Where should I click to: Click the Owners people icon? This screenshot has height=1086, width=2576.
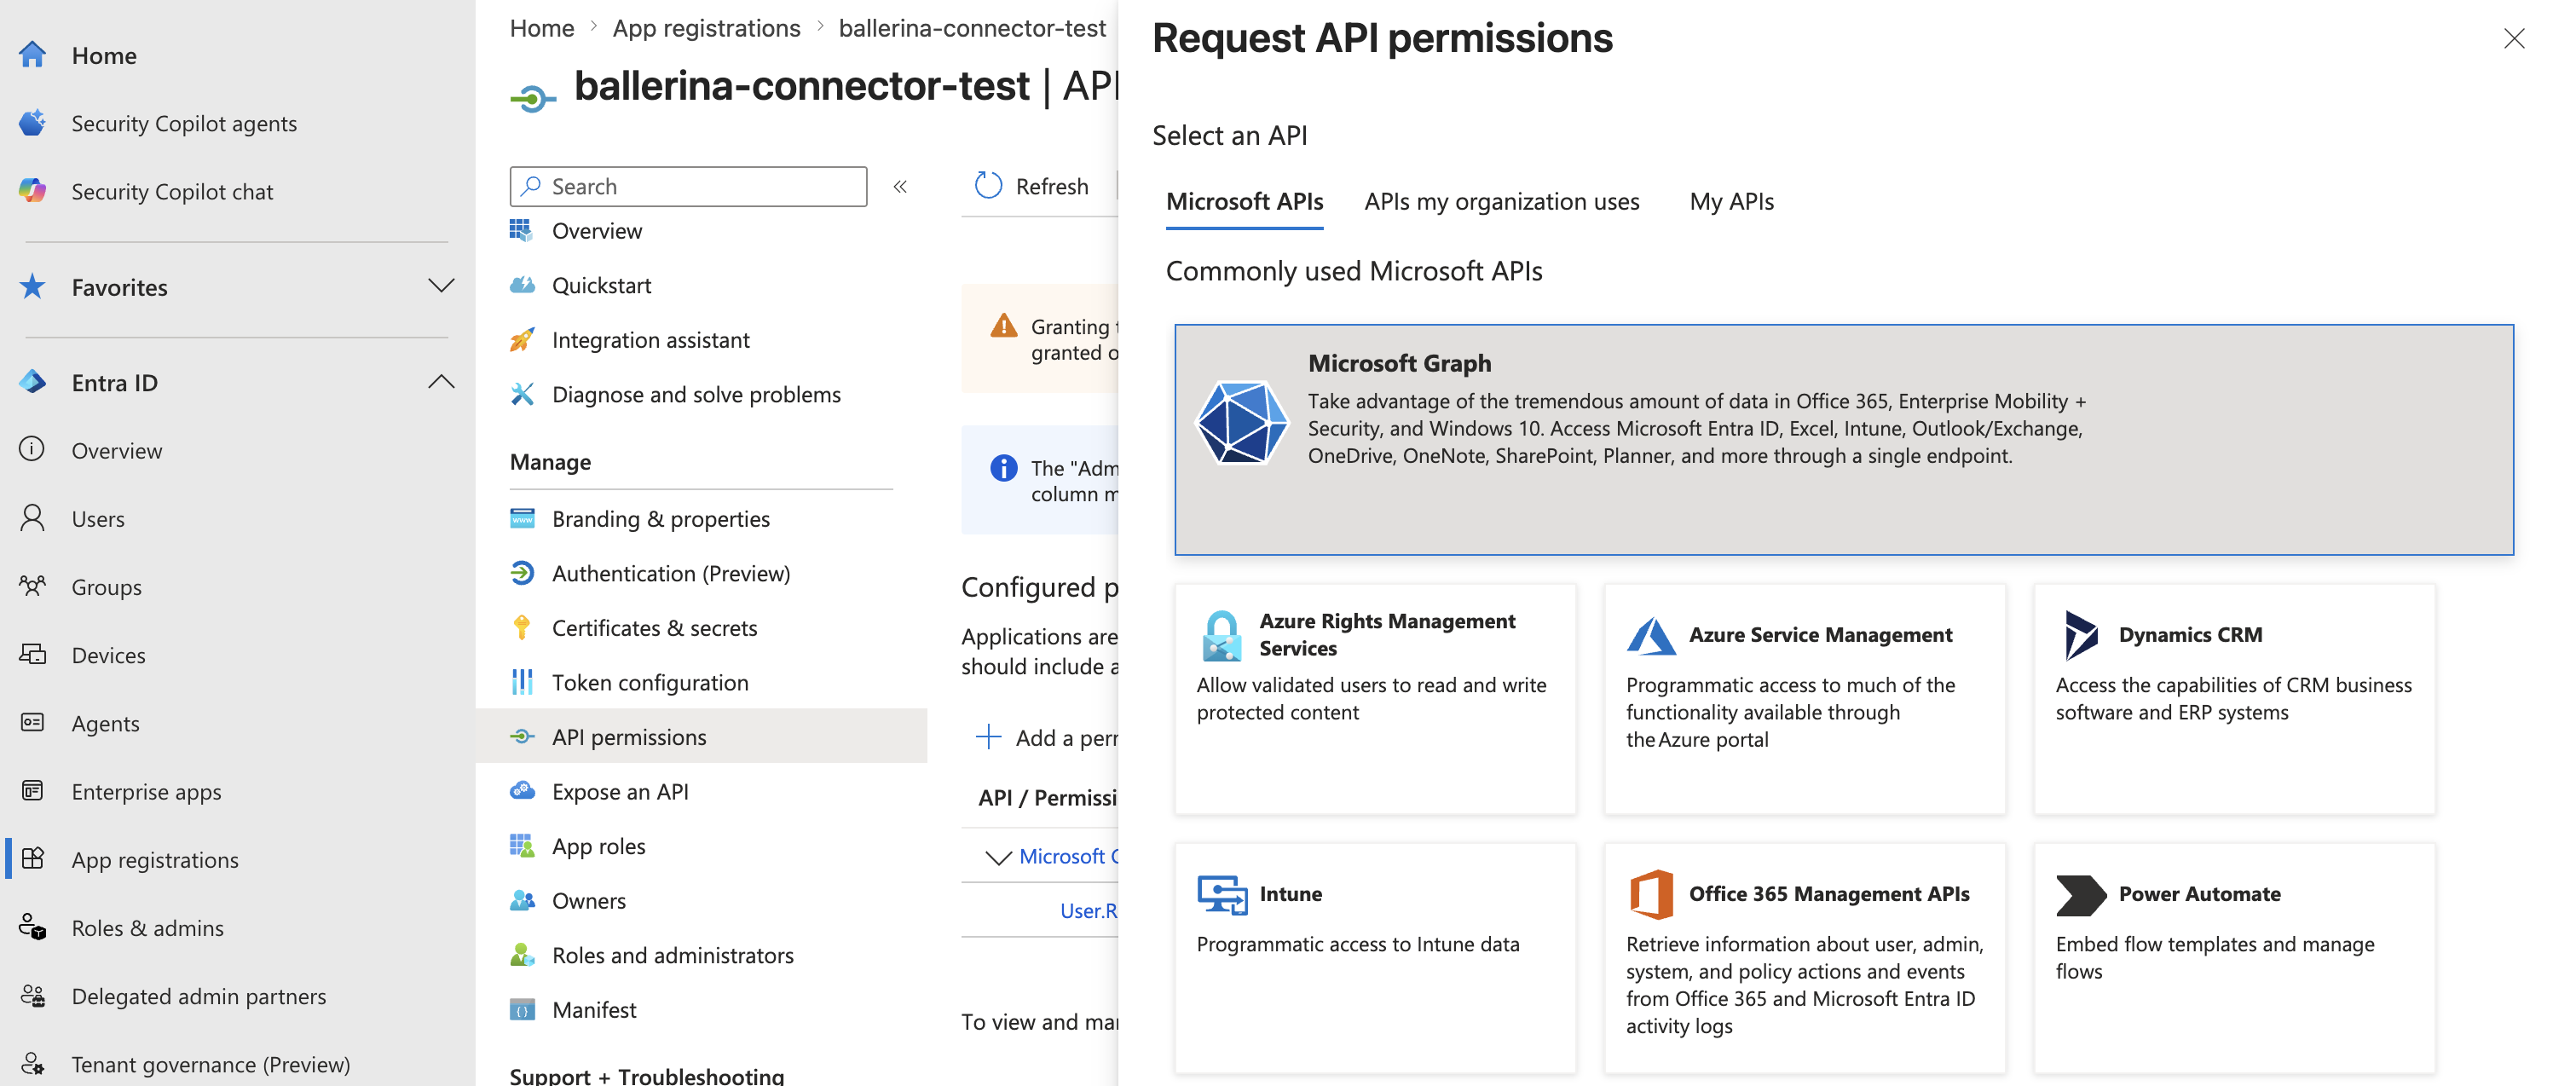click(x=522, y=900)
